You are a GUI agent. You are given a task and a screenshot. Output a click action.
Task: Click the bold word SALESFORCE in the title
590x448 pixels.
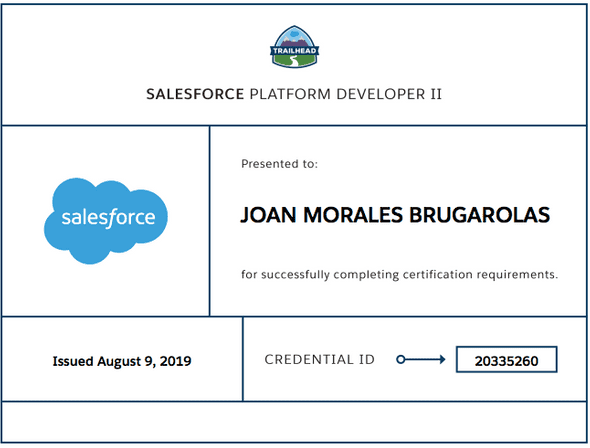click(x=195, y=94)
